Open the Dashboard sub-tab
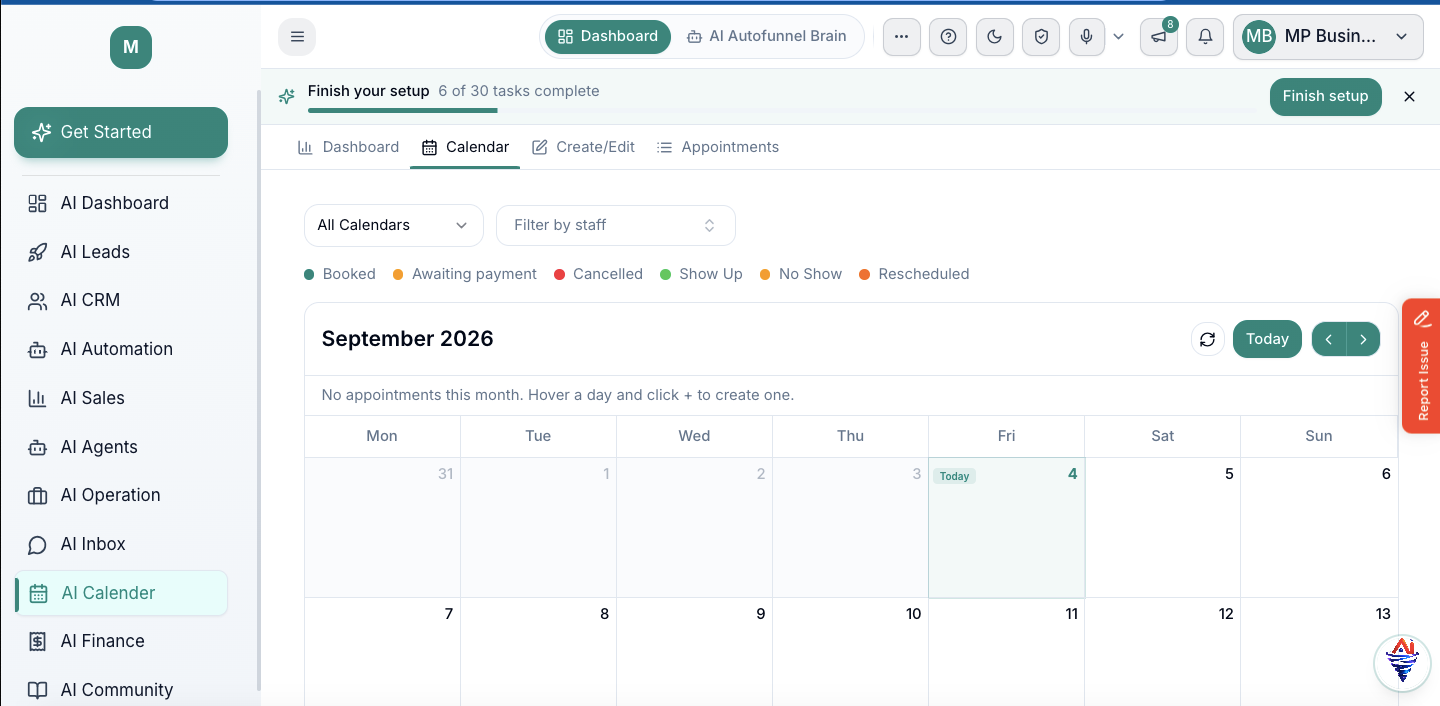The image size is (1440, 706). tap(349, 147)
